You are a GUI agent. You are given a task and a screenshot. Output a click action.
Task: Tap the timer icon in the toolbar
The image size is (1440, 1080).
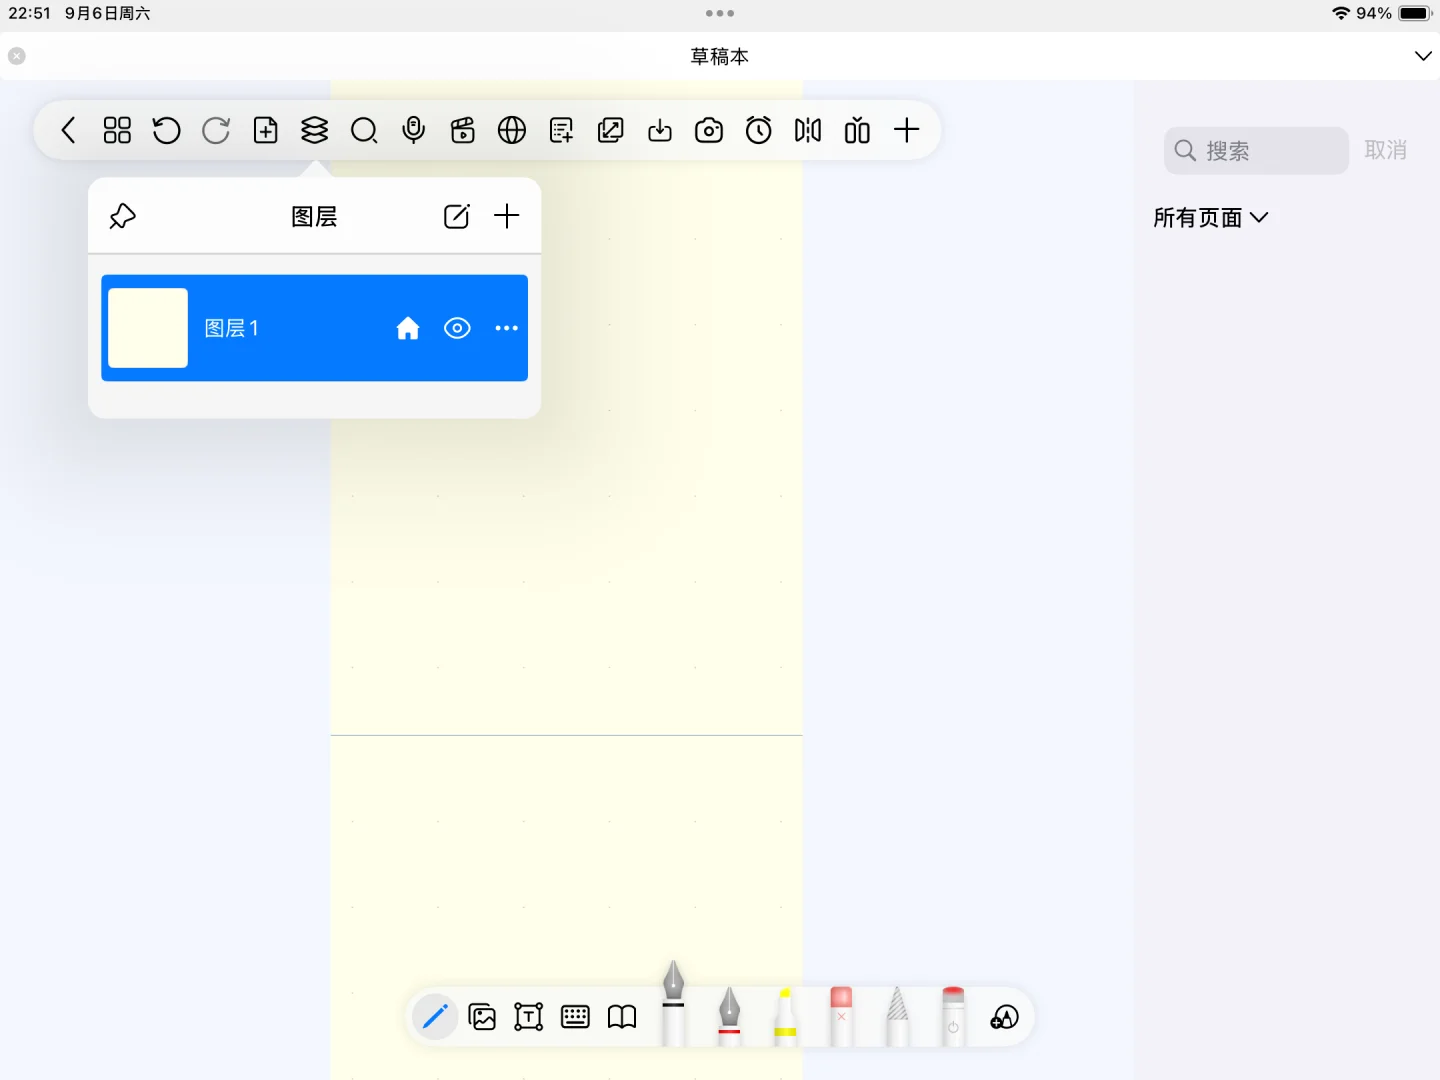[759, 130]
